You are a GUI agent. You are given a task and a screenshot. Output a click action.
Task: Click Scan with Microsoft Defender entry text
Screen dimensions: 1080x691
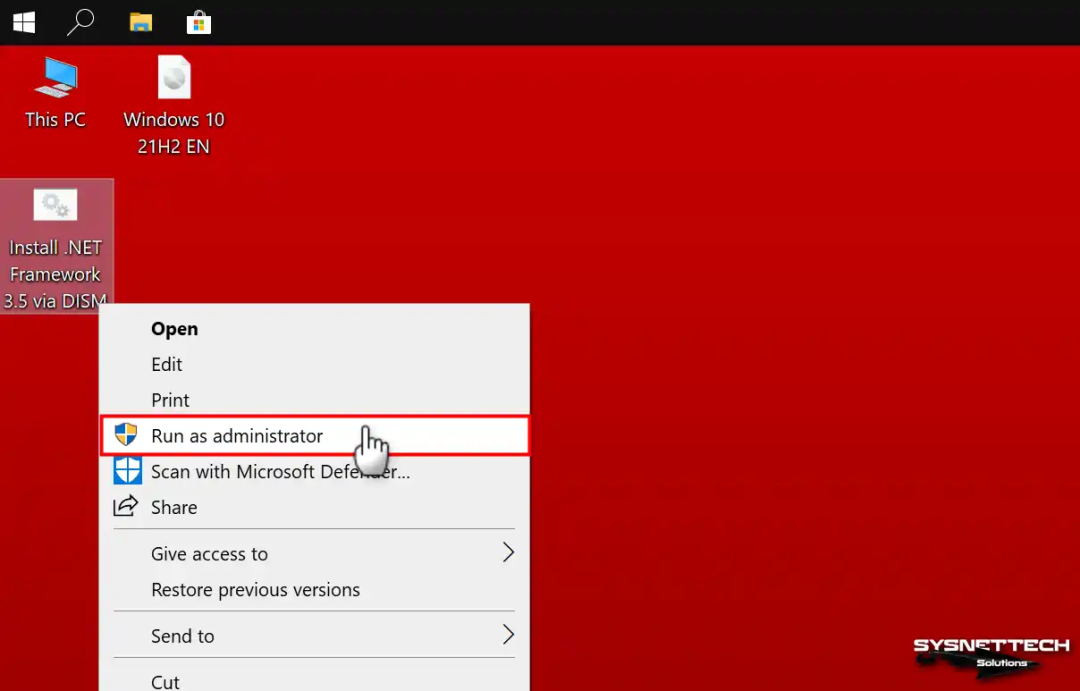[280, 472]
